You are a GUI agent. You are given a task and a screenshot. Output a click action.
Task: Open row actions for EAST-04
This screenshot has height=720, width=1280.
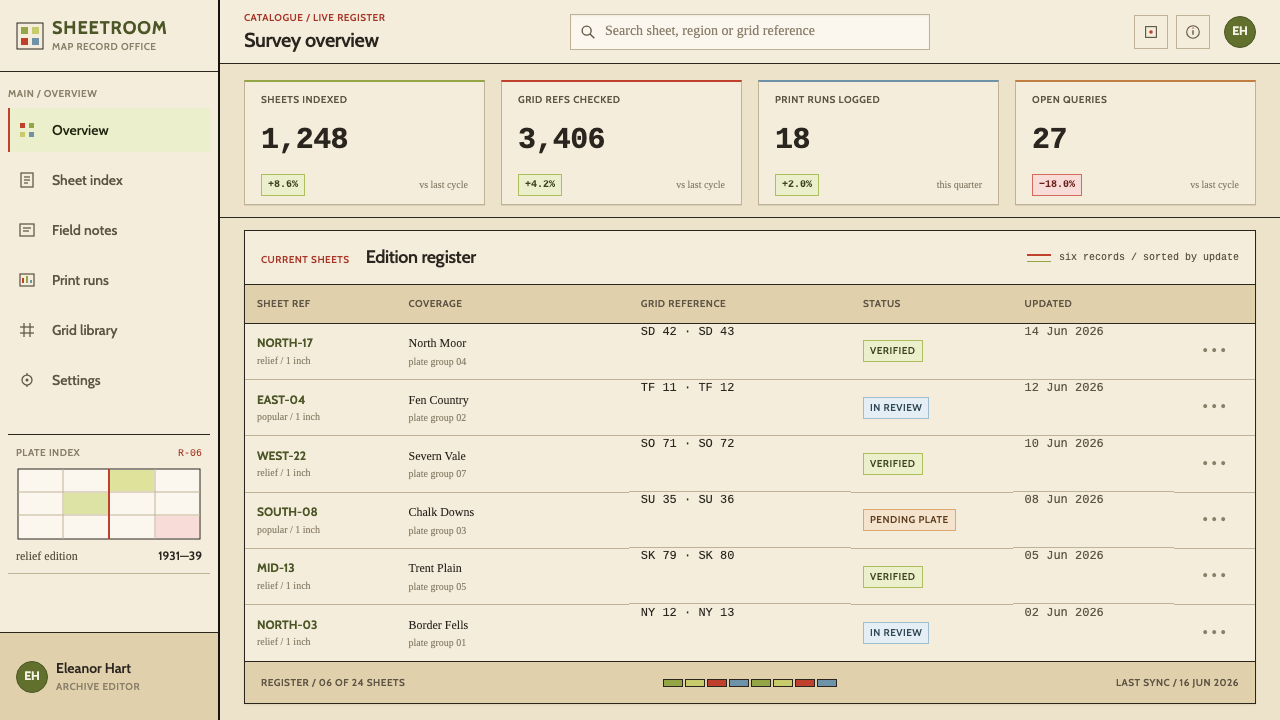point(1214,406)
